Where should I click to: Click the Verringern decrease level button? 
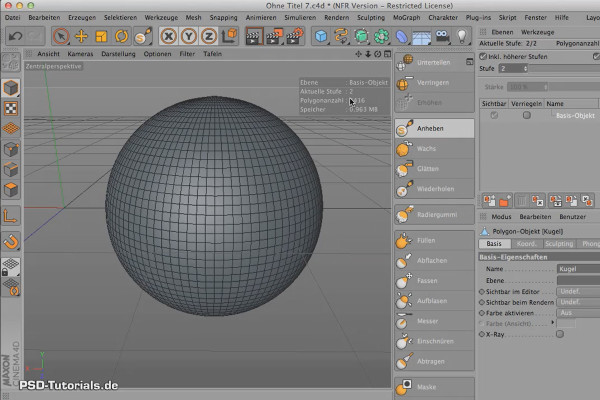tap(434, 83)
